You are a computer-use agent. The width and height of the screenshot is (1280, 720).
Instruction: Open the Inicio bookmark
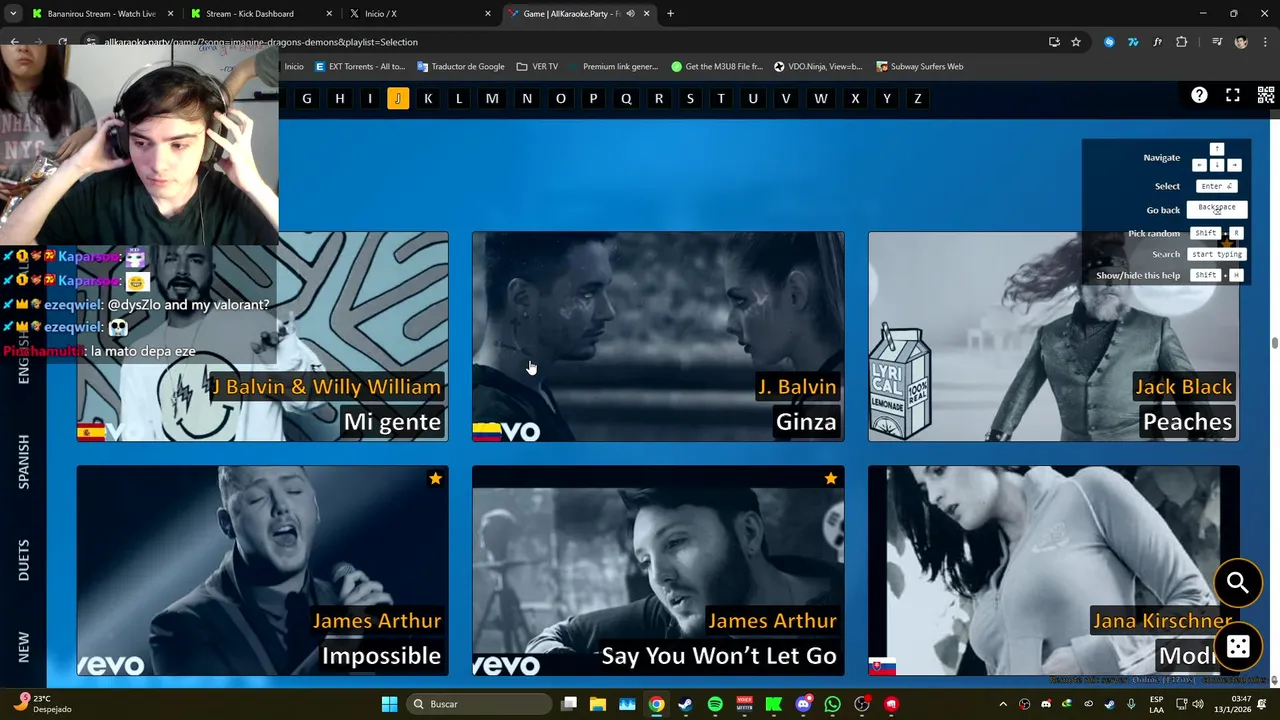click(294, 67)
